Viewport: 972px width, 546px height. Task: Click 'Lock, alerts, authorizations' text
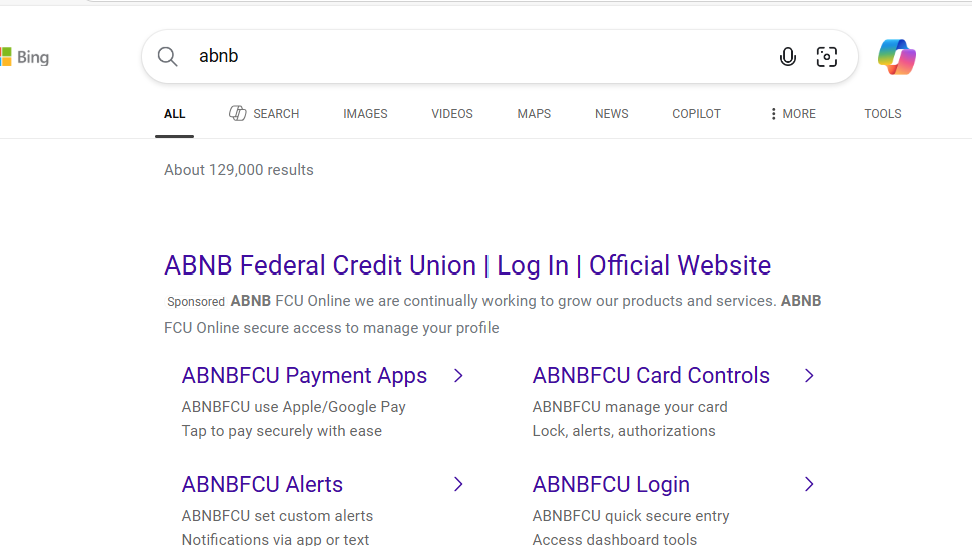[624, 431]
